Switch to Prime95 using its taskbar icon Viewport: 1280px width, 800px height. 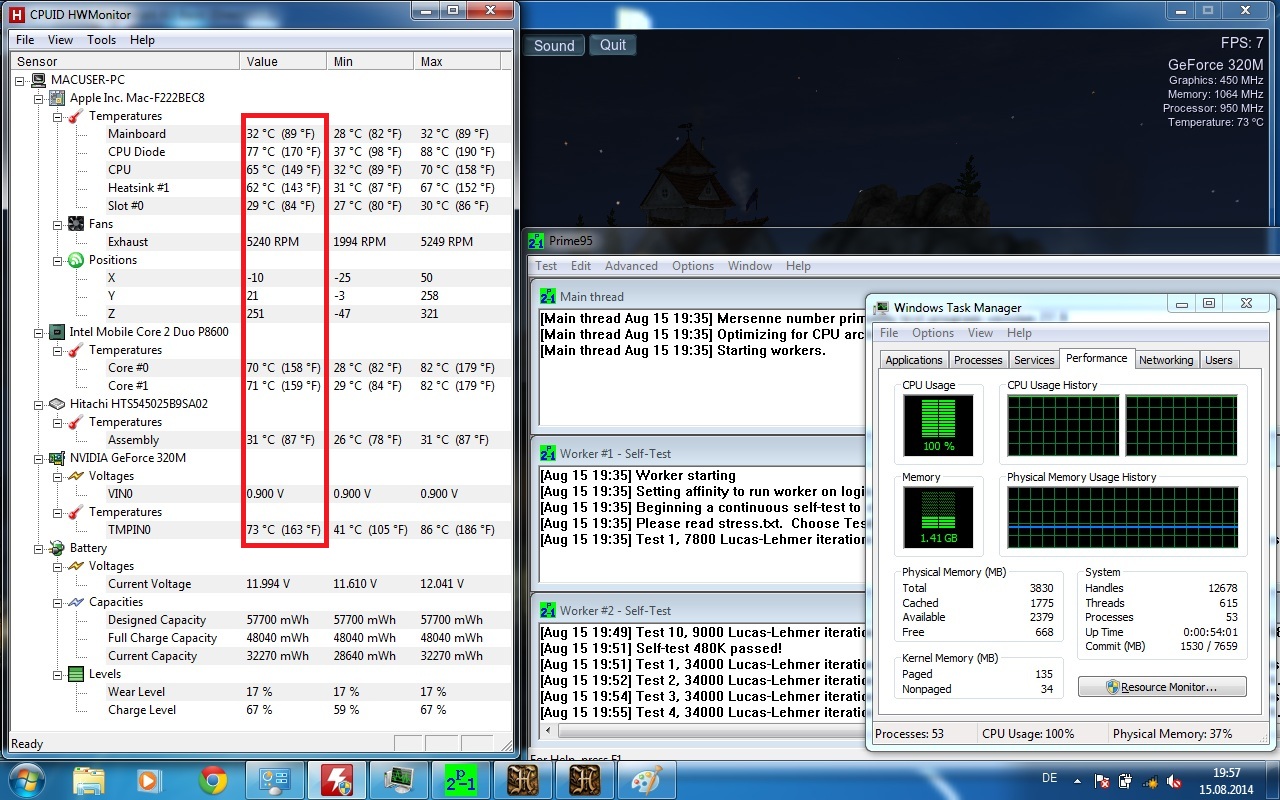click(460, 780)
